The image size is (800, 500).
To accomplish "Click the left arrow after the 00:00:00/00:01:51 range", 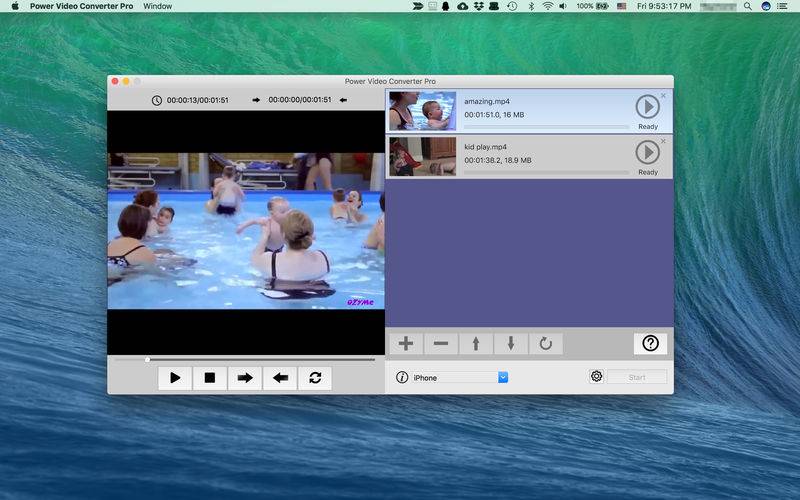I will point(343,100).
